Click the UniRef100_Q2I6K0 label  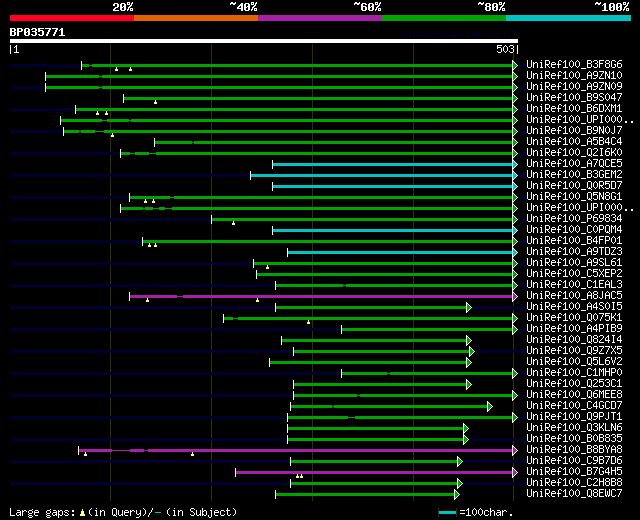coord(574,153)
